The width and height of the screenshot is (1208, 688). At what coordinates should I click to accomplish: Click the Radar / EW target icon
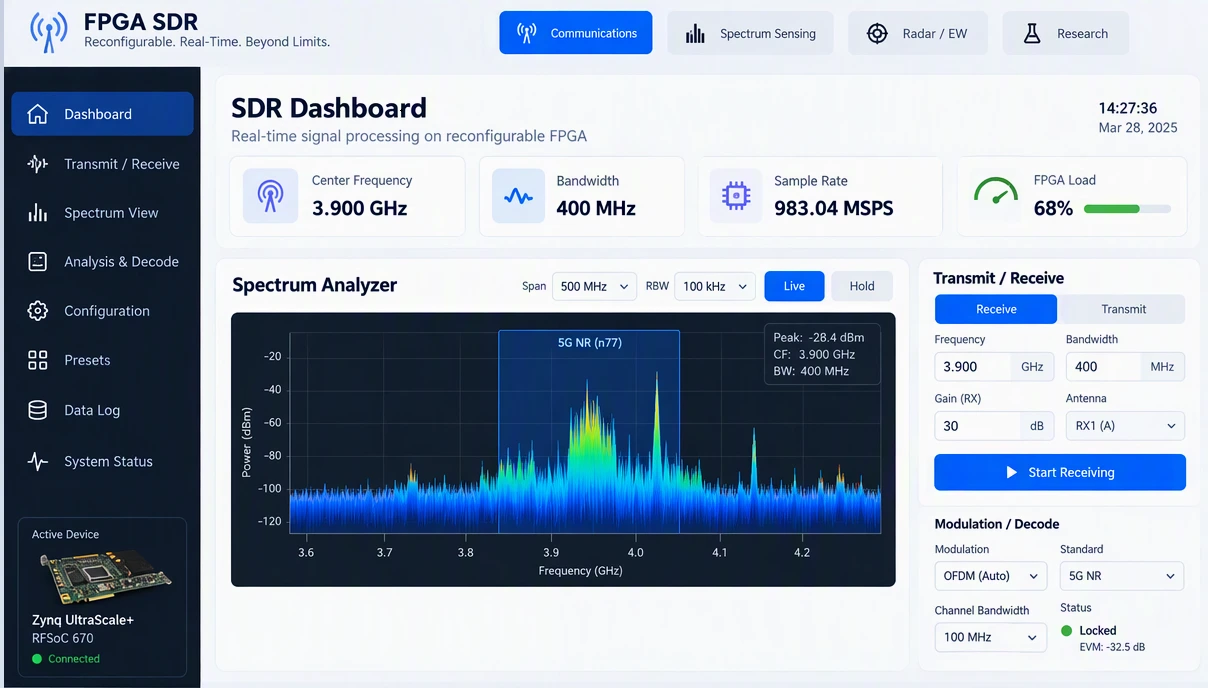877,33
